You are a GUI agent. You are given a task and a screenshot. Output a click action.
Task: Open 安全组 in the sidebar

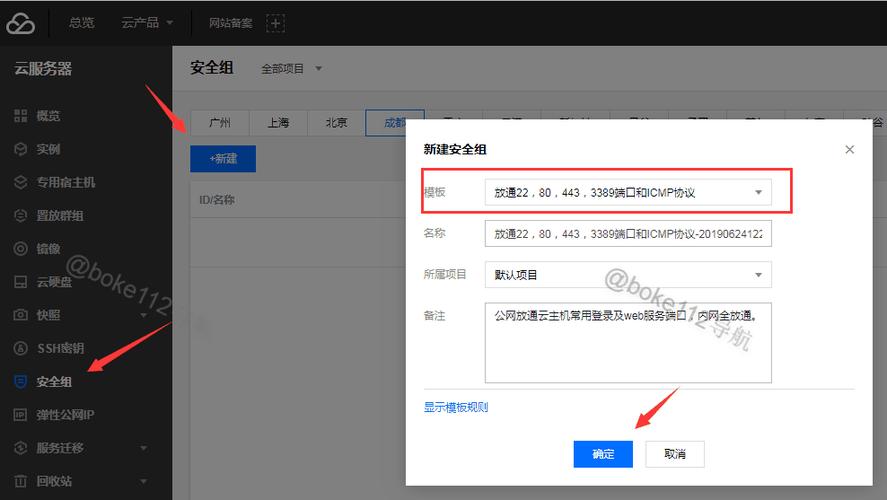click(54, 382)
